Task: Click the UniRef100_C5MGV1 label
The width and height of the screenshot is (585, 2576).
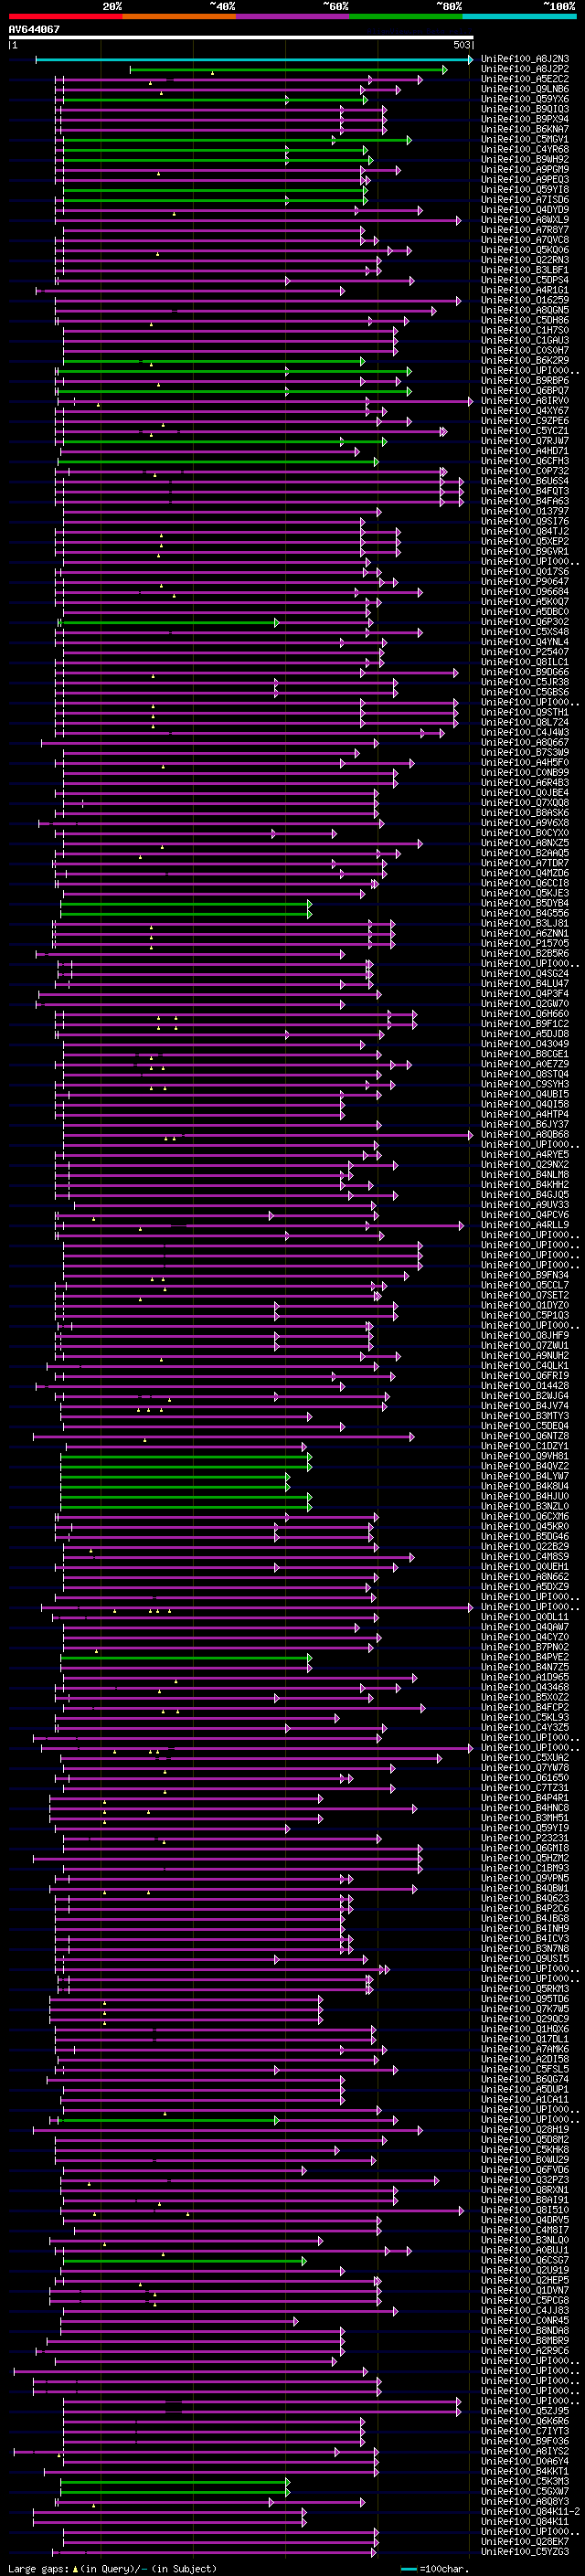Action: click(x=525, y=140)
